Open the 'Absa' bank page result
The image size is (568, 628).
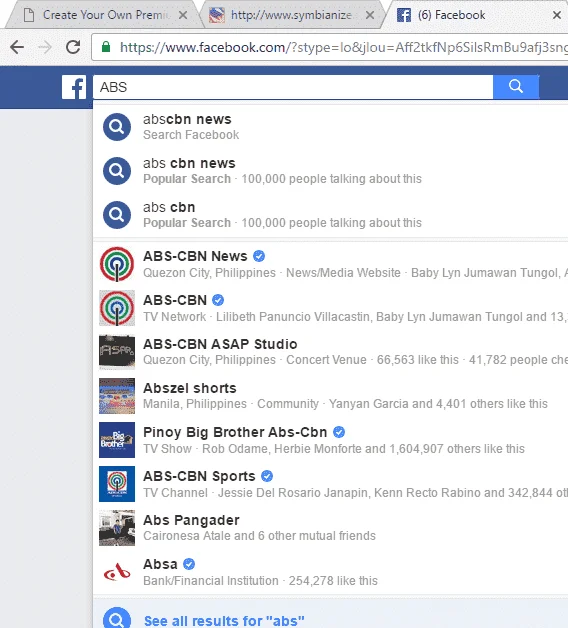click(330, 572)
